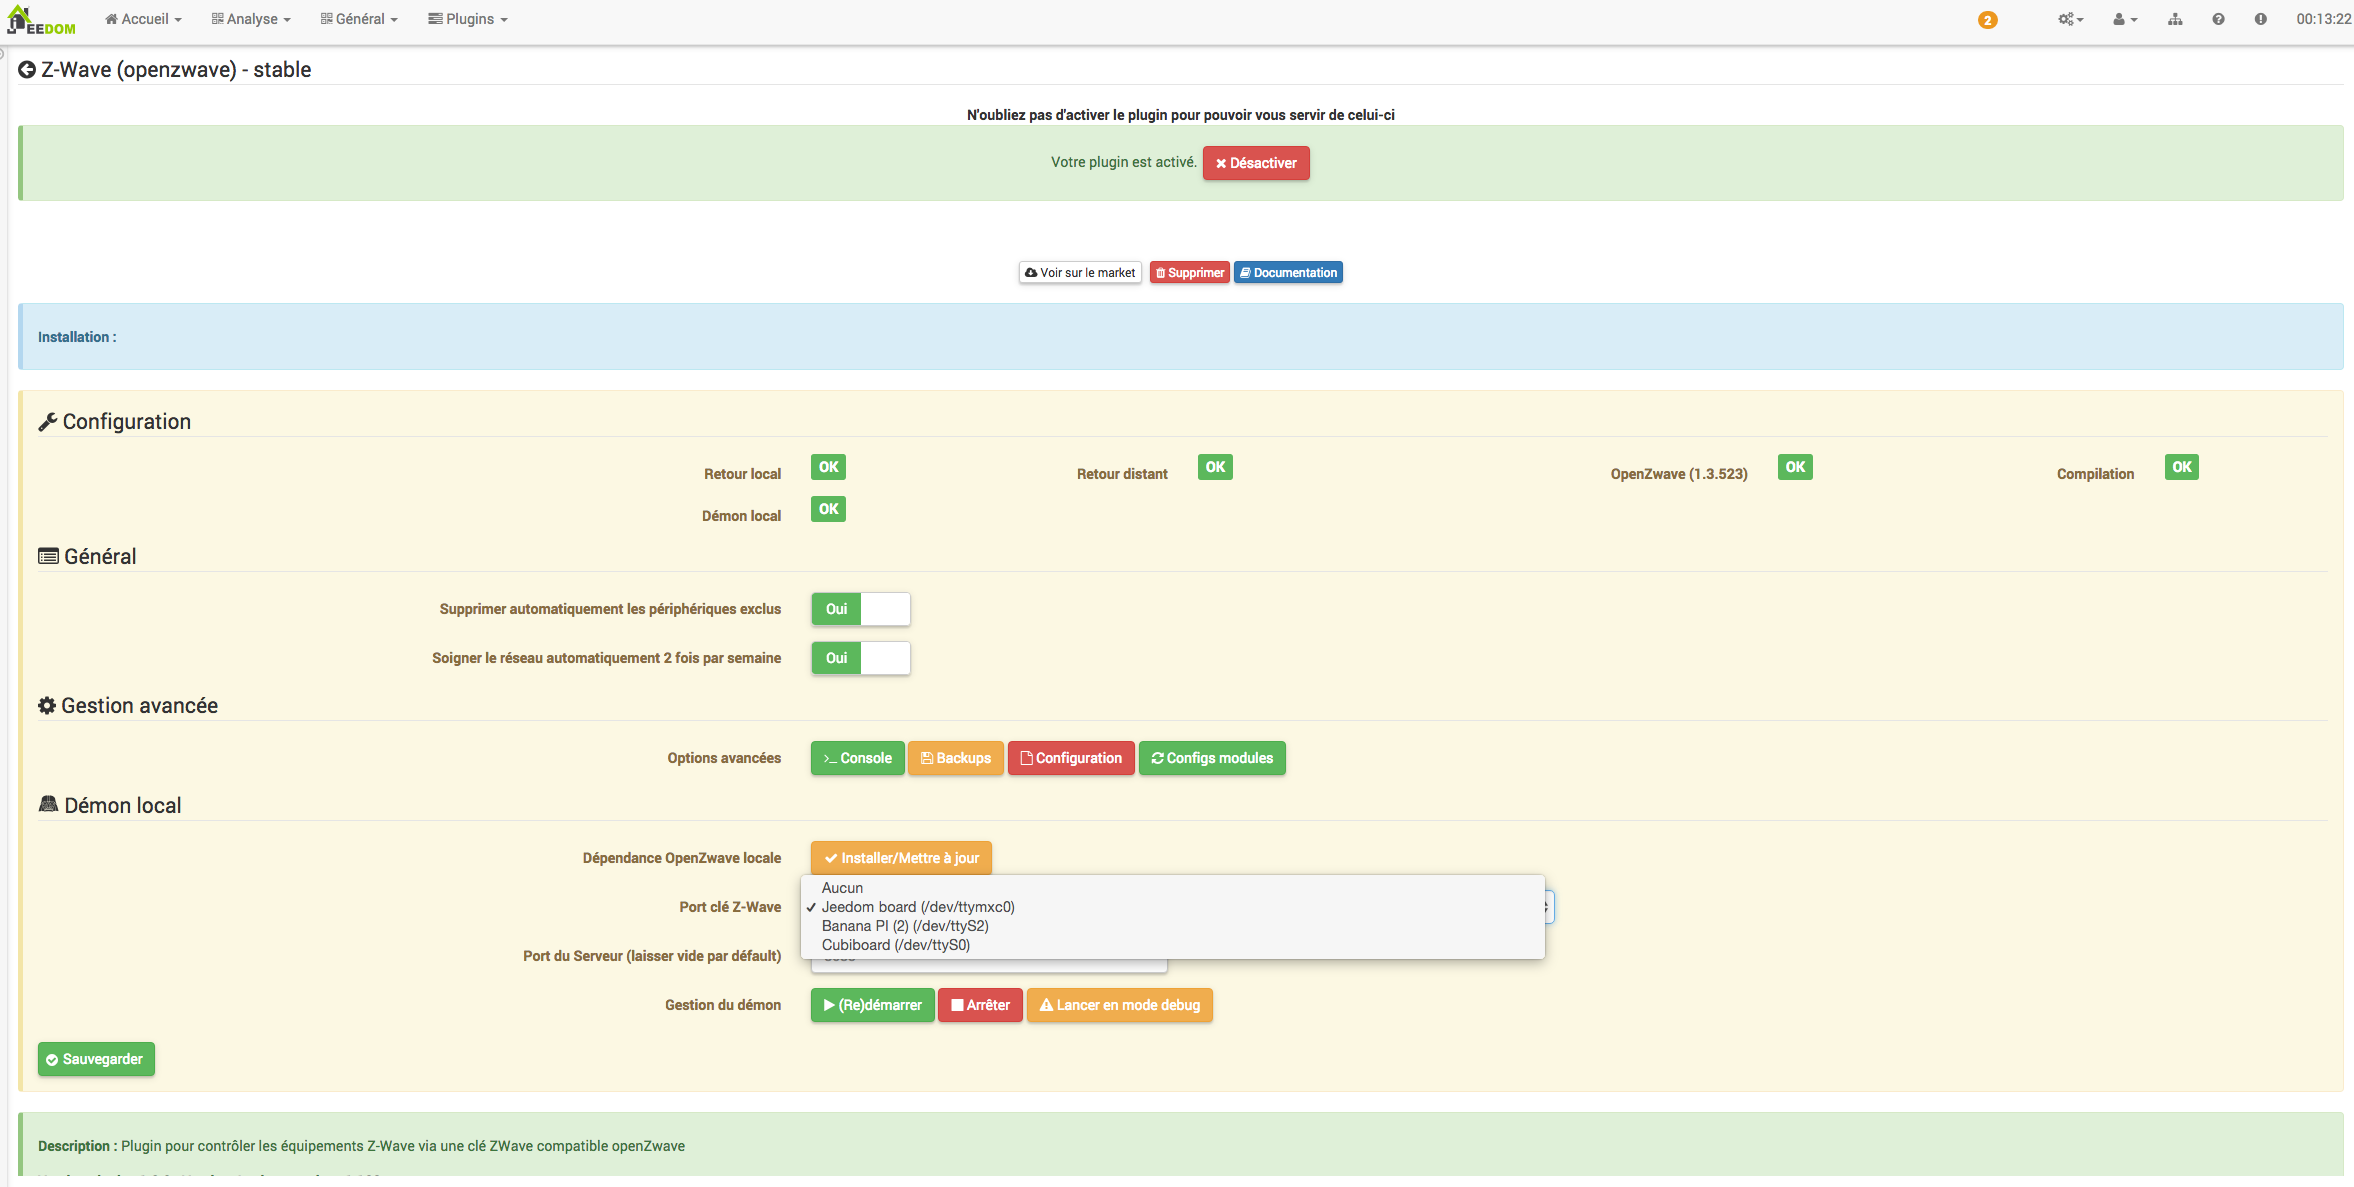The width and height of the screenshot is (2354, 1187).
Task: Click the OK badge for OpenZwave (1.3.523)
Action: click(x=1795, y=467)
